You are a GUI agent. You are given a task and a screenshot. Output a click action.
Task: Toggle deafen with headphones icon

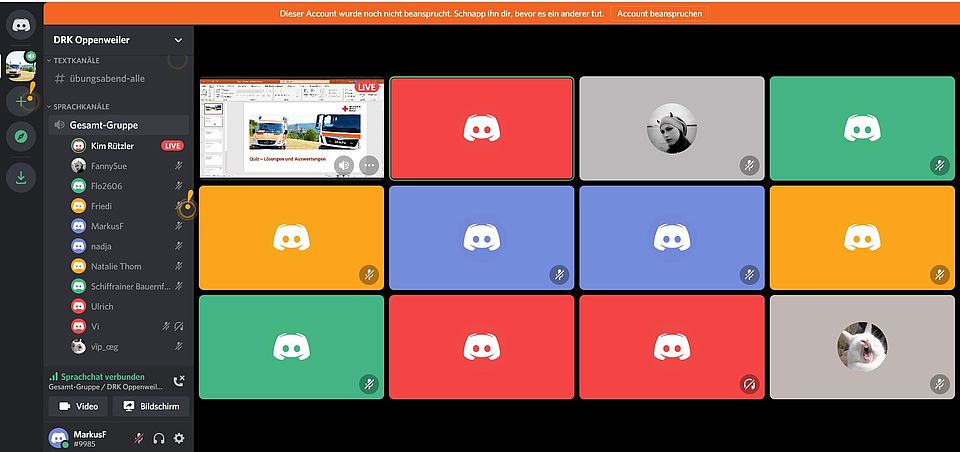159,438
